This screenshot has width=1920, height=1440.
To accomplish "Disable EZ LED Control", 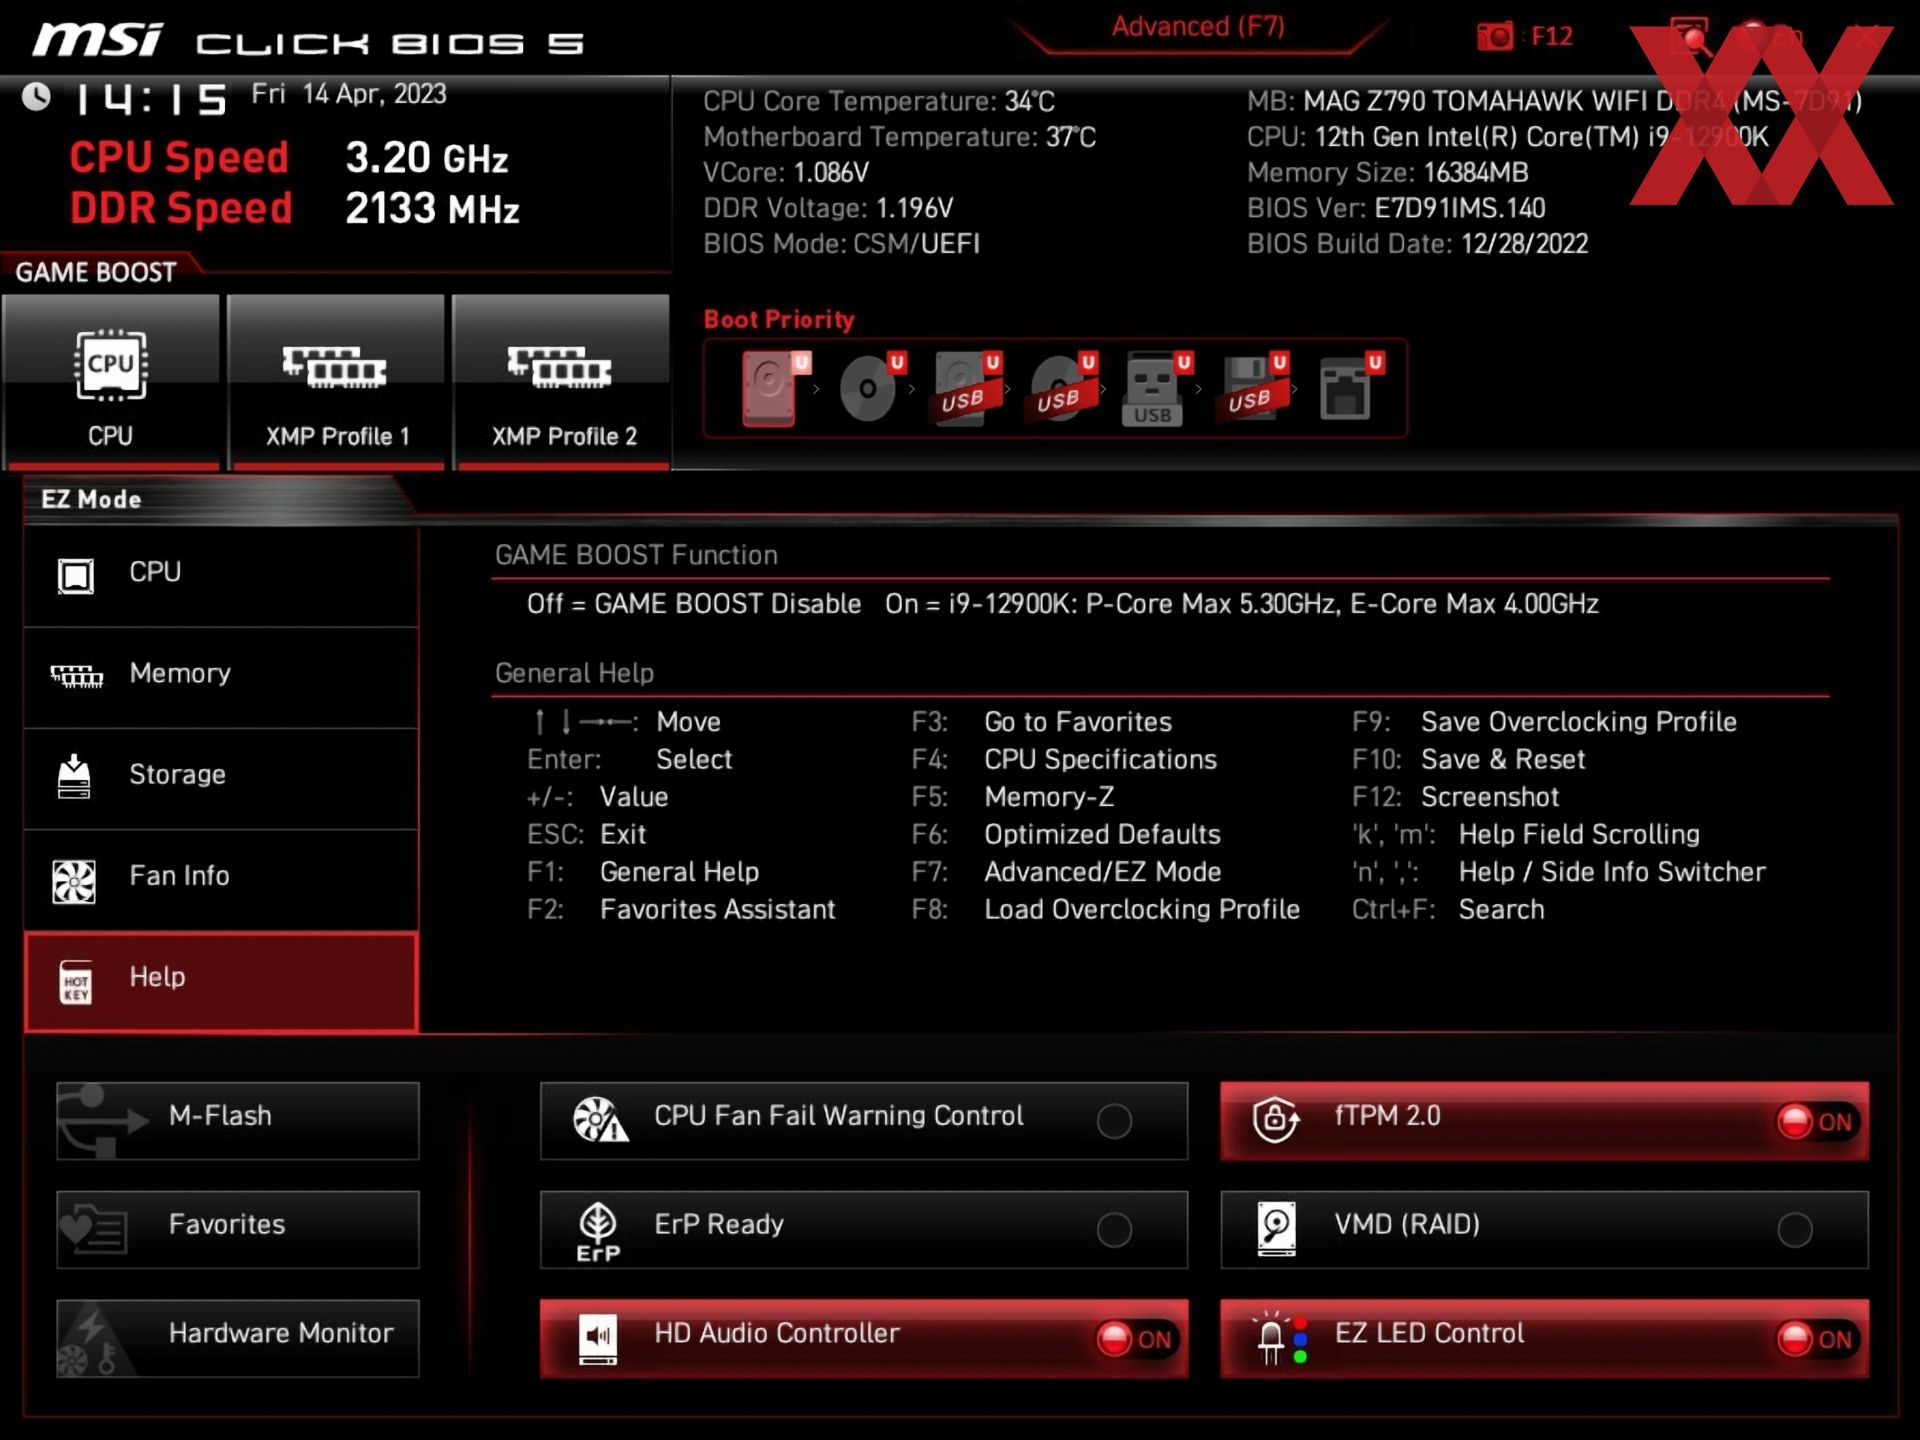I will 1816,1339.
